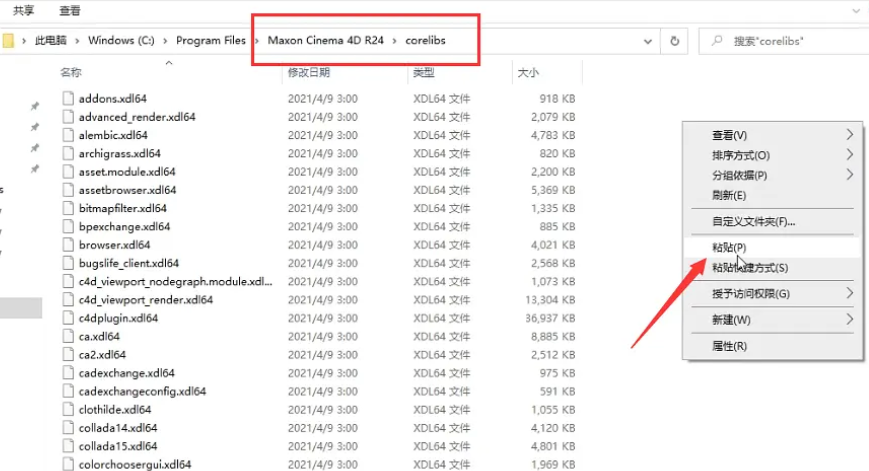Viewport: 869px width, 471px height.
Task: Expand the 新建(W) submenu arrow
Action: [x=850, y=319]
